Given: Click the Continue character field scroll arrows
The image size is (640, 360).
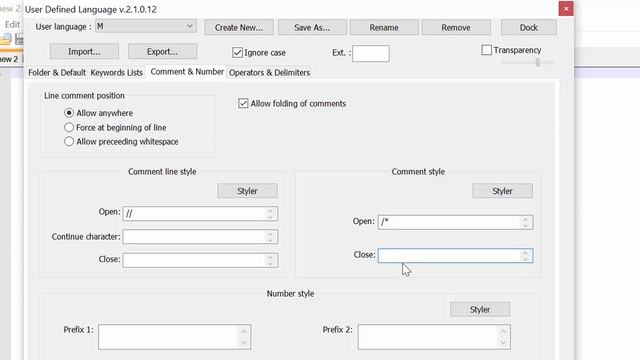Looking at the screenshot, I should (x=270, y=237).
